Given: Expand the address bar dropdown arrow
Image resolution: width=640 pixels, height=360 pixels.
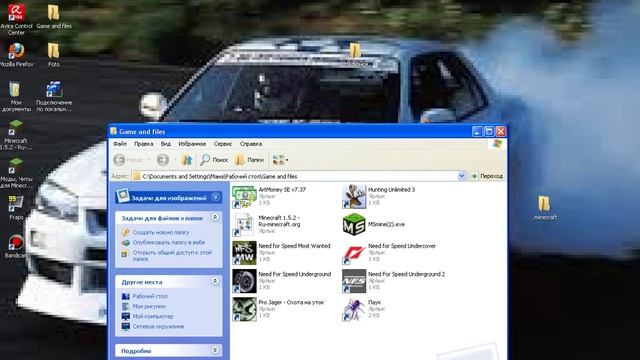Looking at the screenshot, I should (x=461, y=176).
